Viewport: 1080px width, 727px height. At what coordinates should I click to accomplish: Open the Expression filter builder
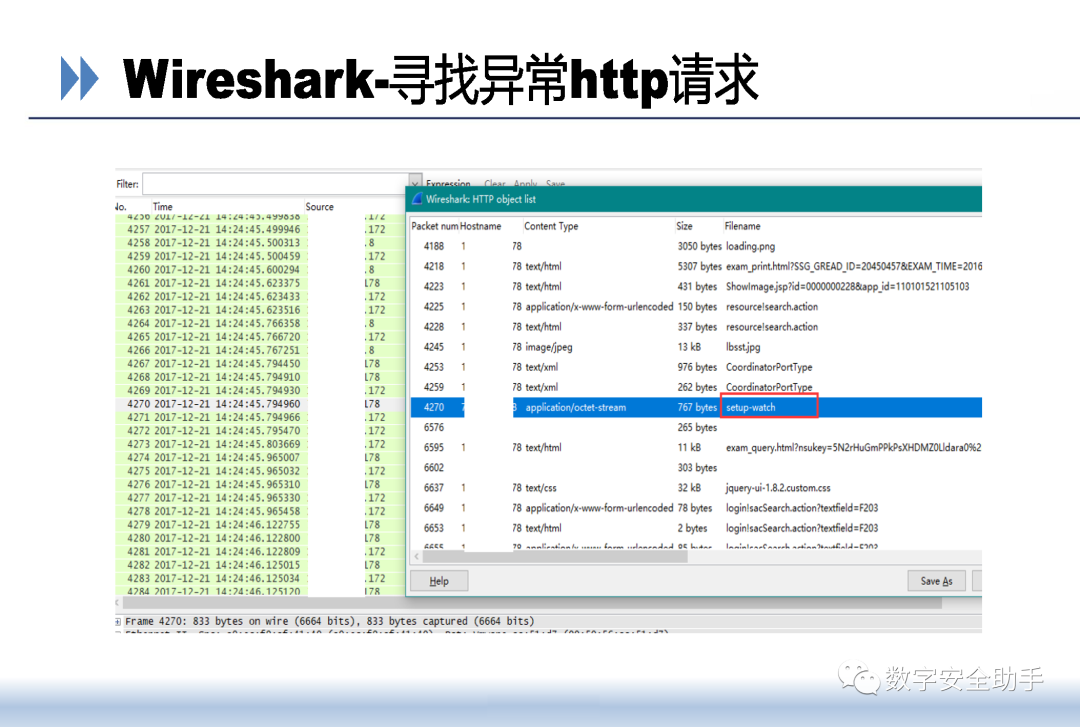click(x=448, y=183)
